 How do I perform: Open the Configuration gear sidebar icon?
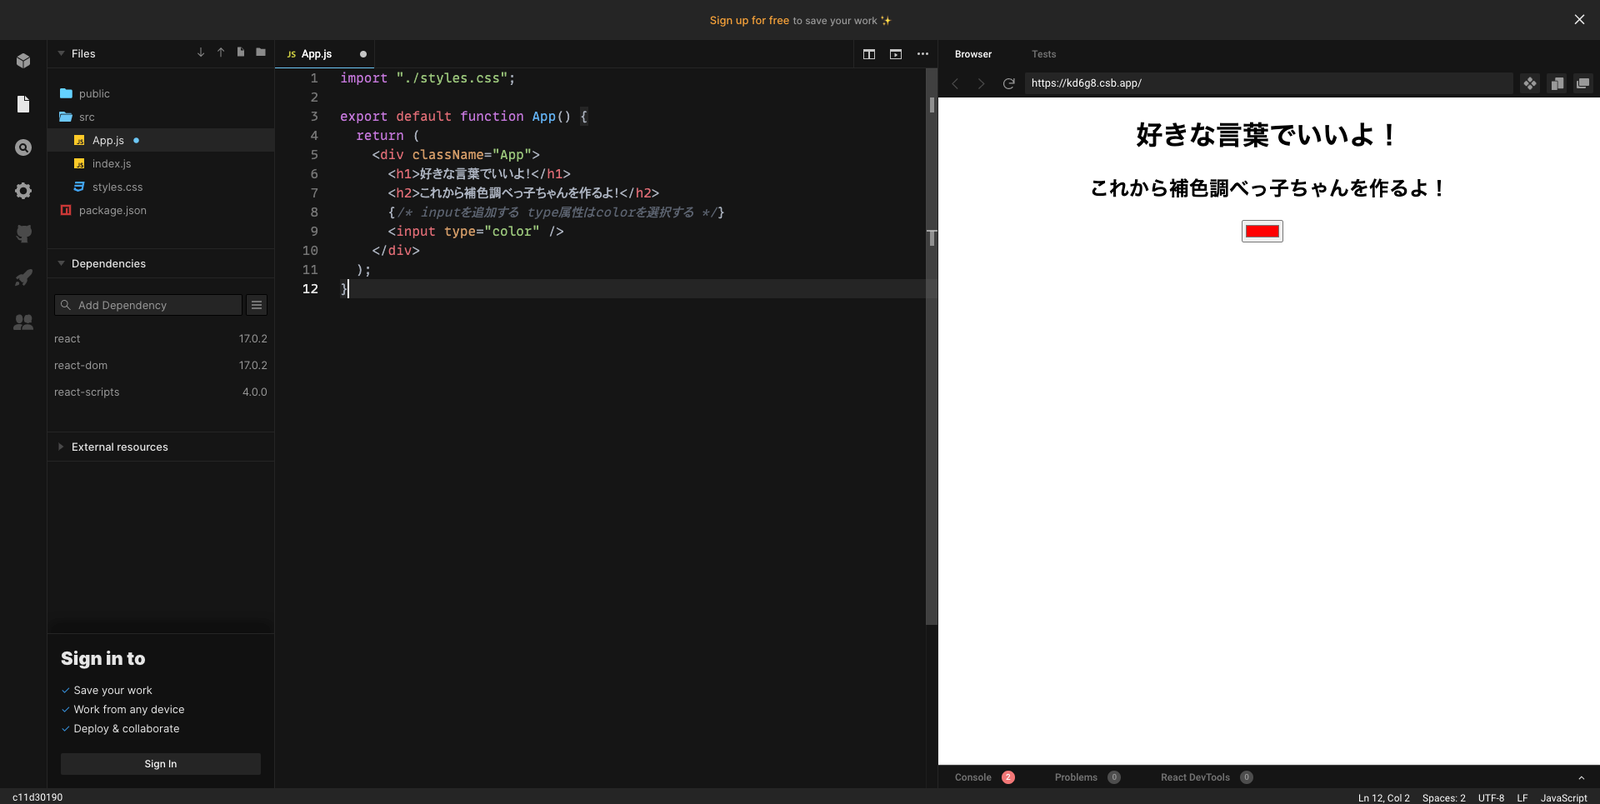[23, 191]
